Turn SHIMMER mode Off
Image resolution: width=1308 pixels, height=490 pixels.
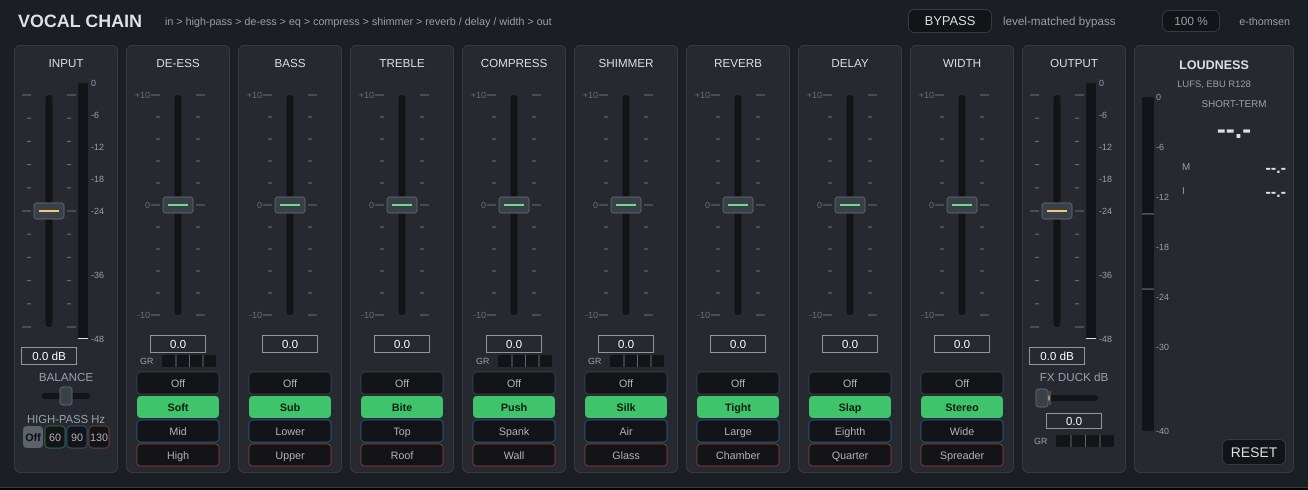(626, 383)
